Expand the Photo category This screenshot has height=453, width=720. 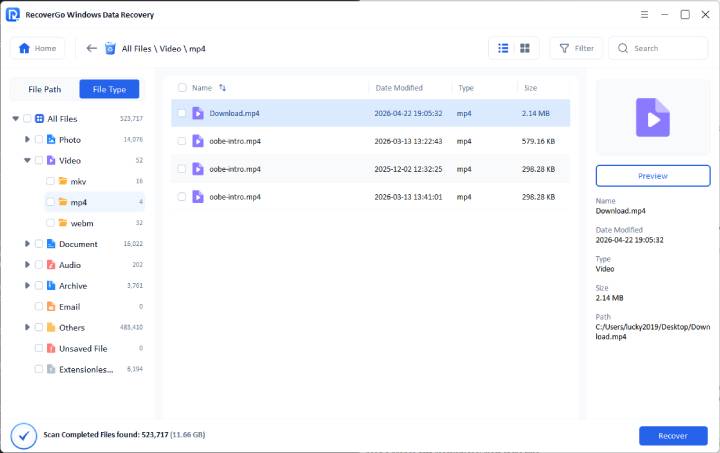point(27,139)
